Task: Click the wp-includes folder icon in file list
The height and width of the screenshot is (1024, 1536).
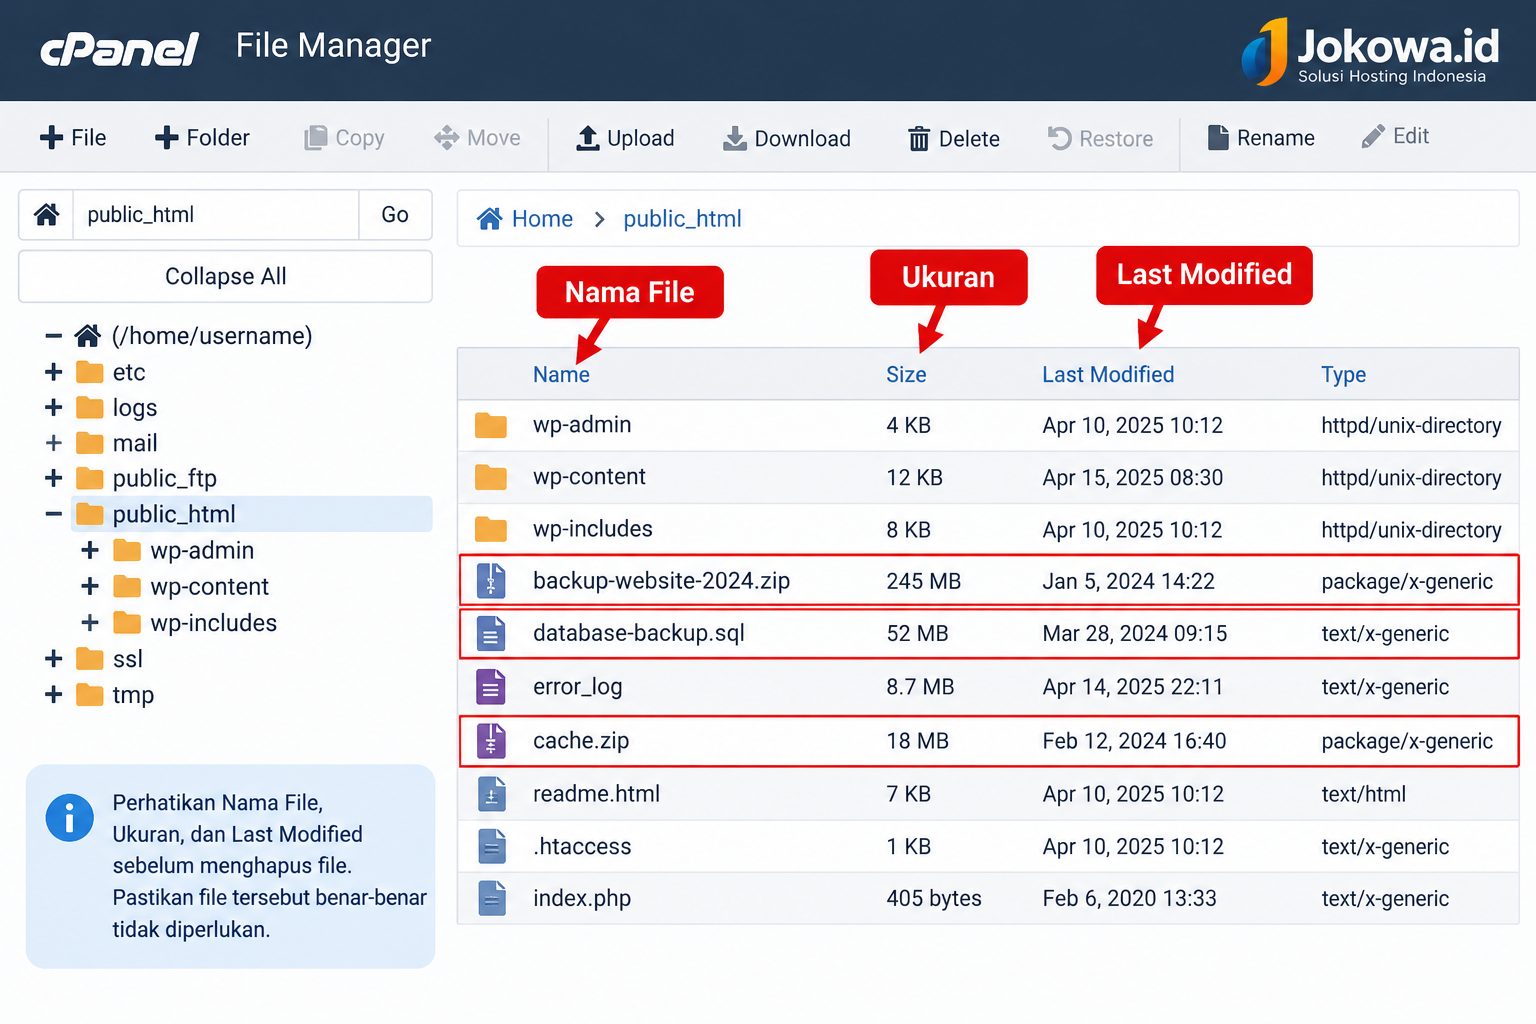Action: (490, 529)
